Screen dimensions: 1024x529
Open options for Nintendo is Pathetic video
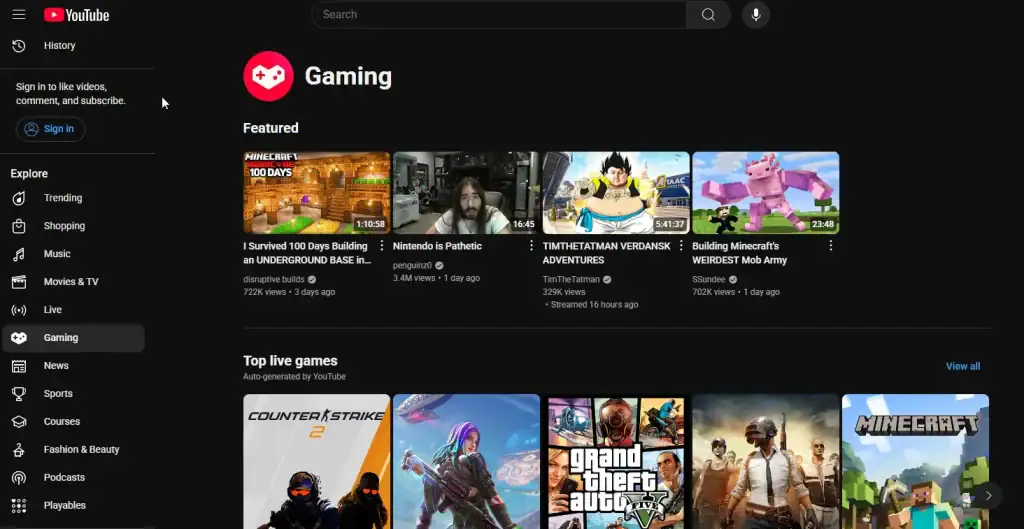click(x=532, y=246)
